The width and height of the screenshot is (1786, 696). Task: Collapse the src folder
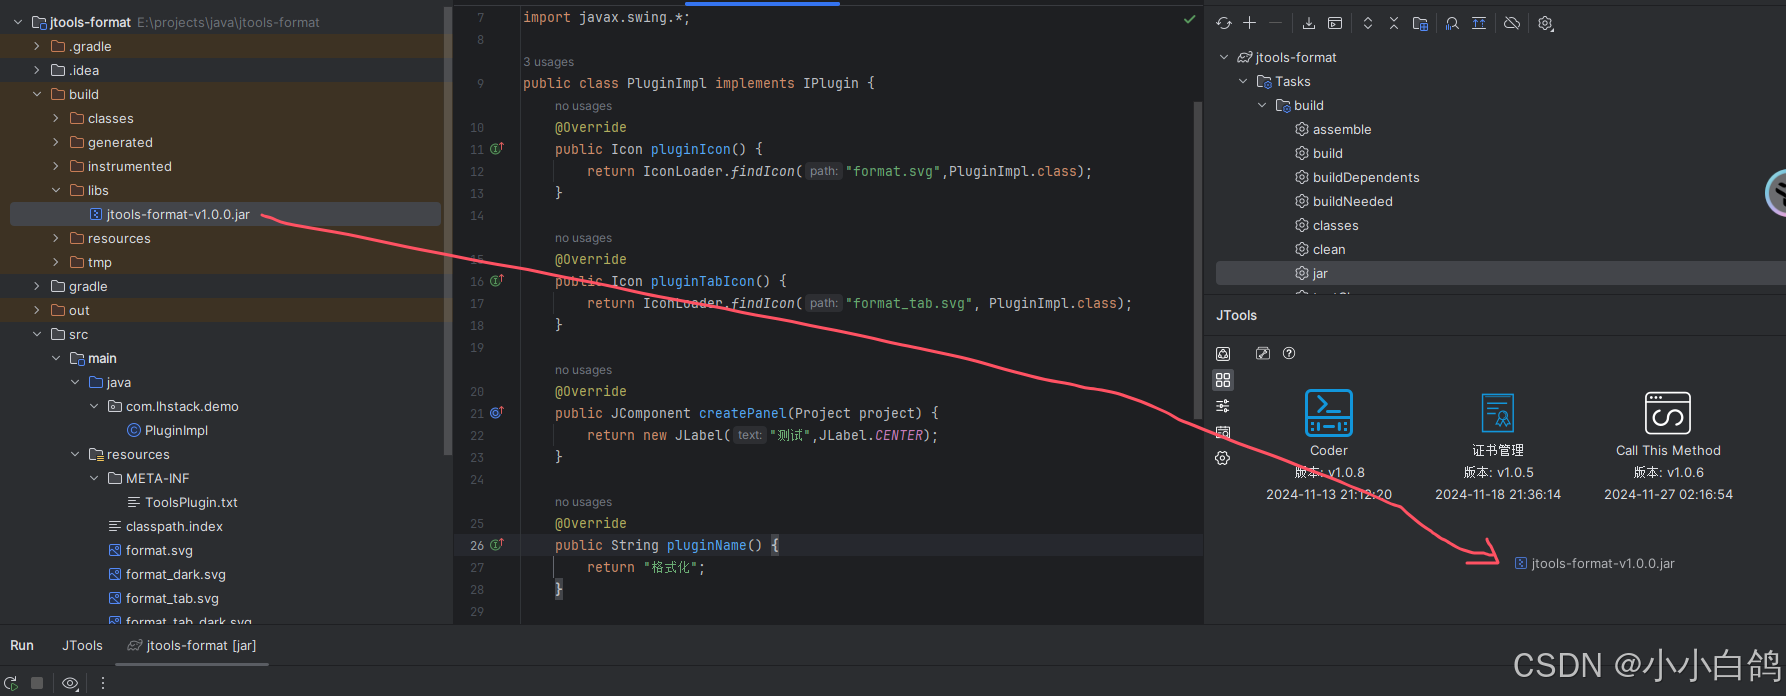(x=37, y=334)
